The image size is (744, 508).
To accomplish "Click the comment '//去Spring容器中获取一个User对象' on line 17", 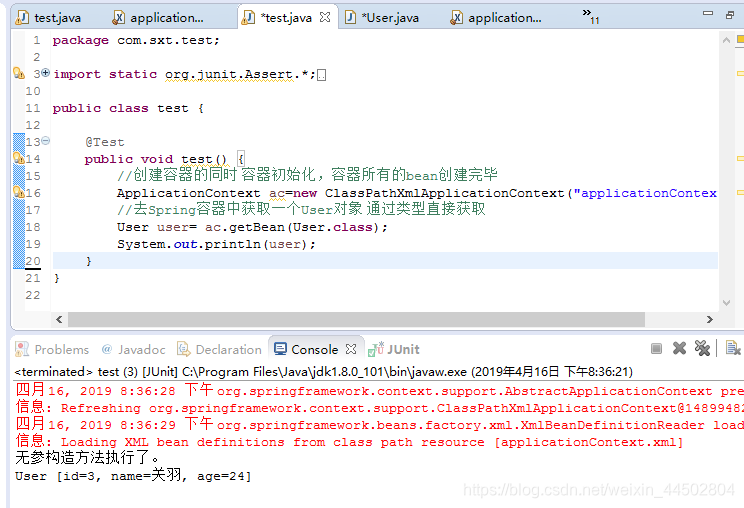I will [x=301, y=209].
